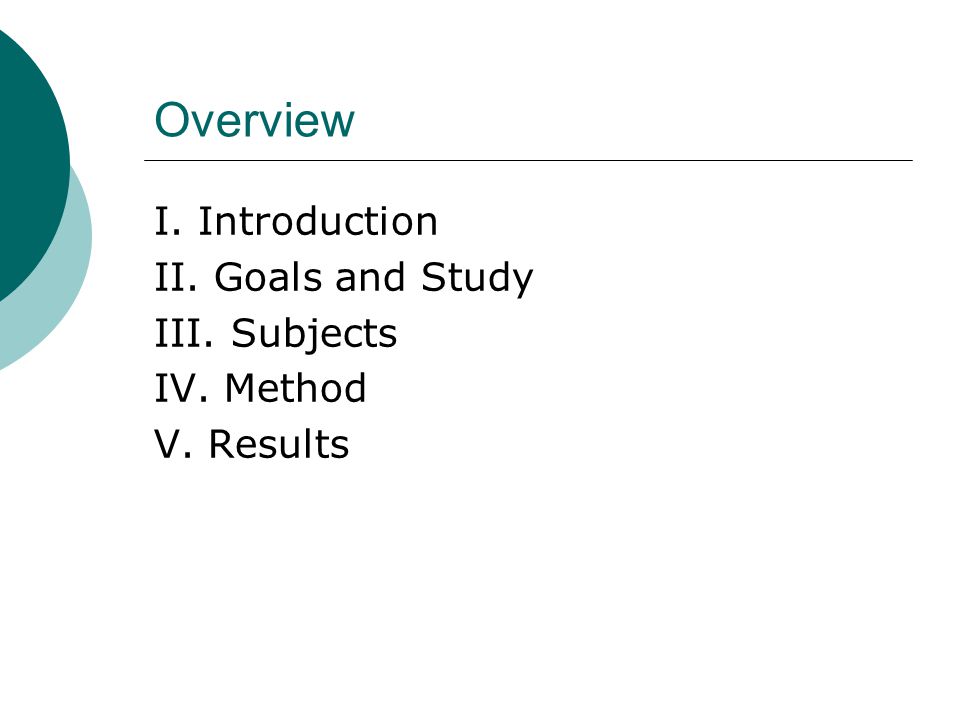Click the word Study

coord(477,279)
